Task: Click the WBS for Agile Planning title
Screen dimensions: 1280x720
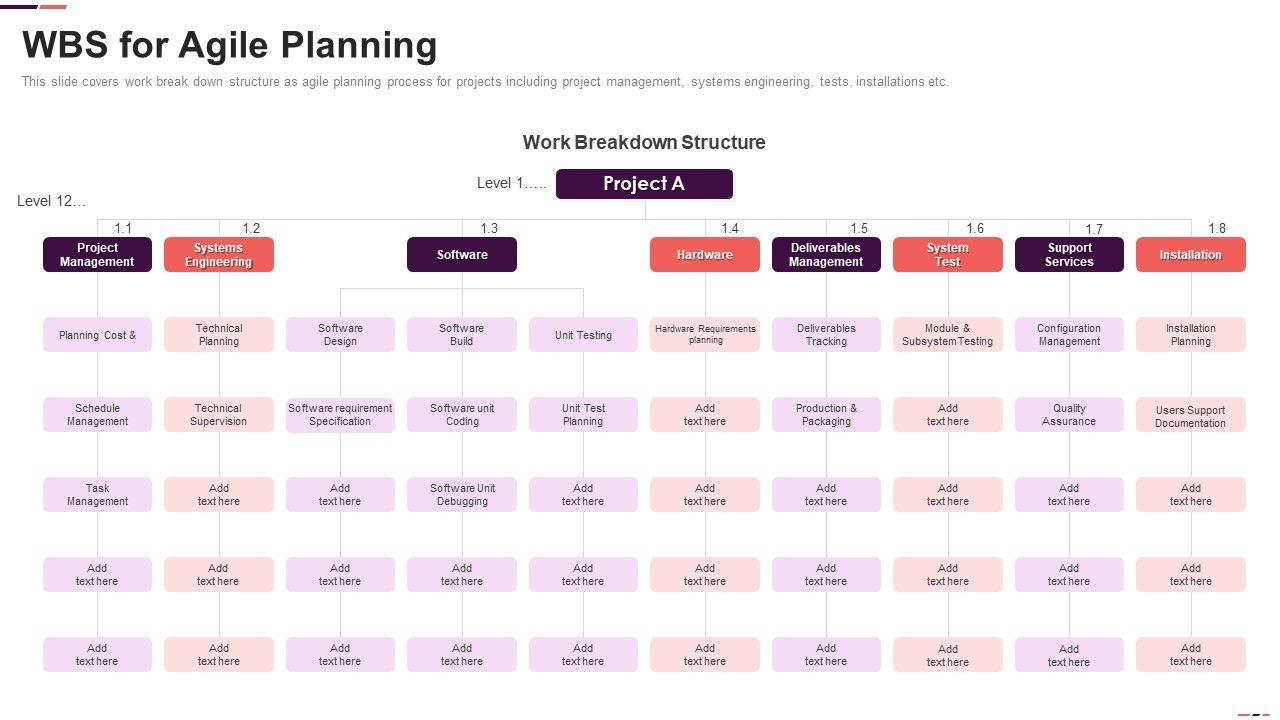Action: [x=230, y=46]
